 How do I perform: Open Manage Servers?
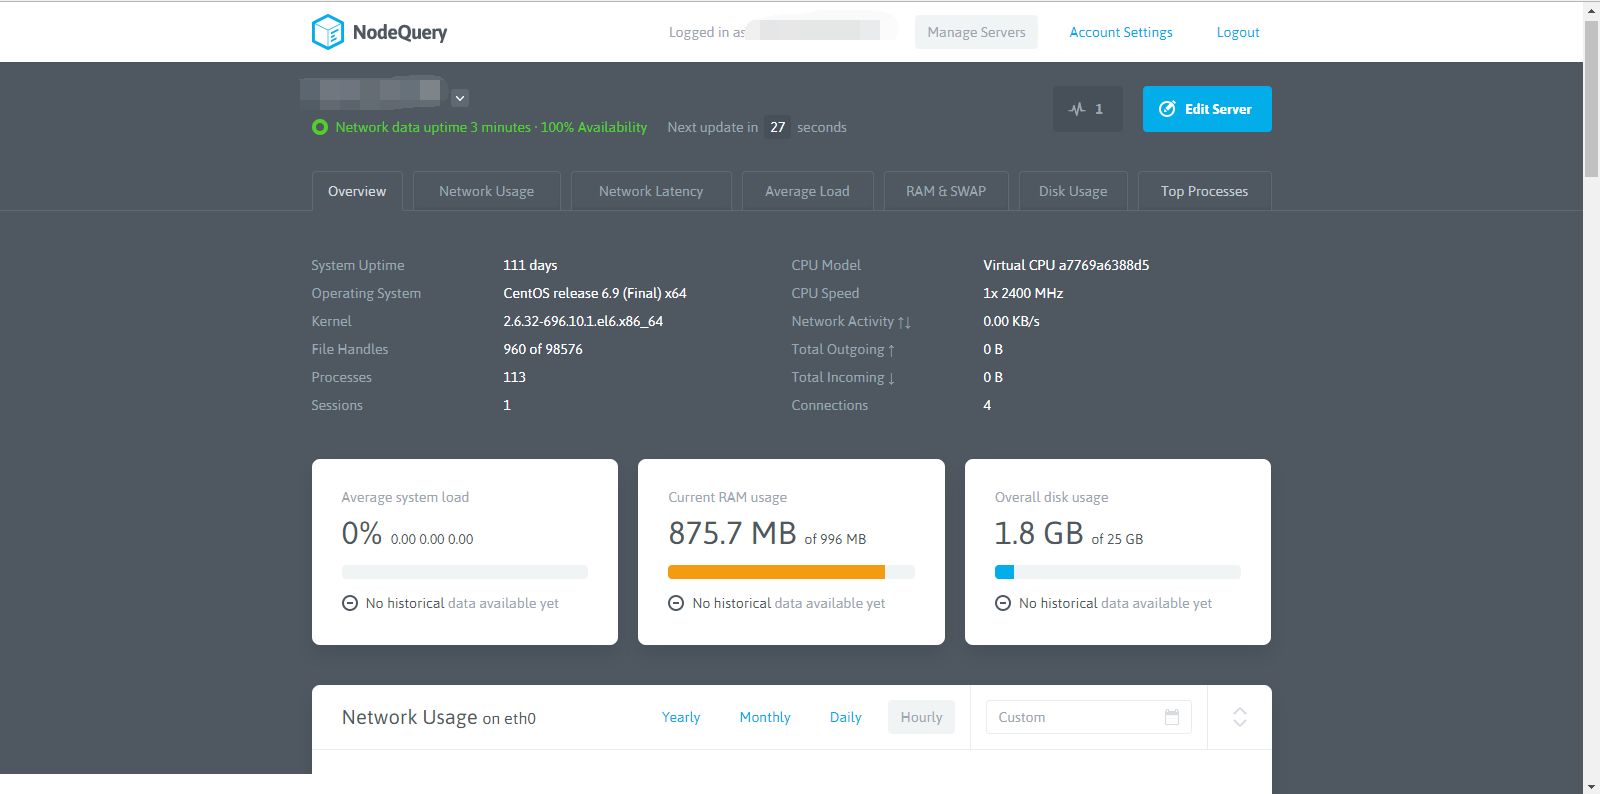[x=976, y=32]
